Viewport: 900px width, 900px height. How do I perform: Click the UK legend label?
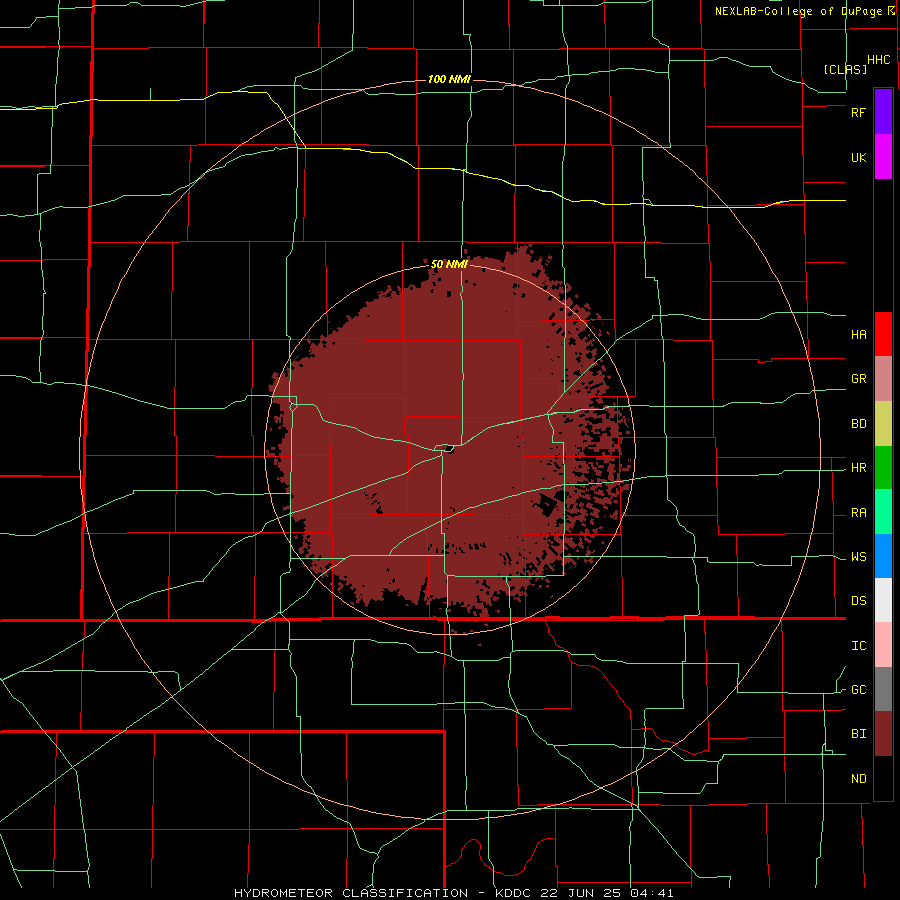pos(858,158)
